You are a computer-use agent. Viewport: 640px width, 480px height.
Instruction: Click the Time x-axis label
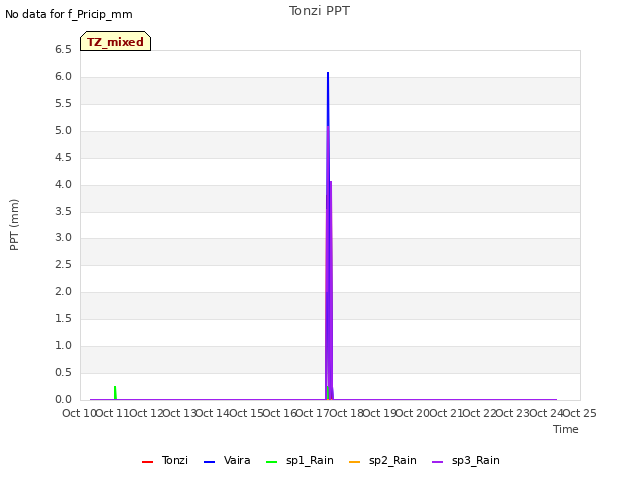(566, 429)
